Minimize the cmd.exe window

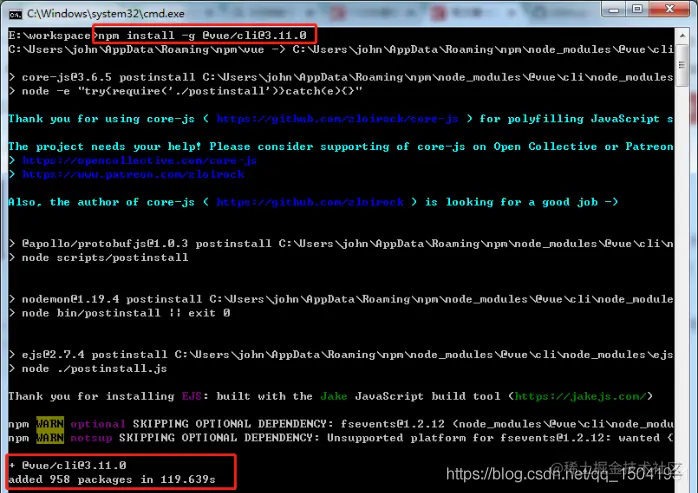(614, 9)
